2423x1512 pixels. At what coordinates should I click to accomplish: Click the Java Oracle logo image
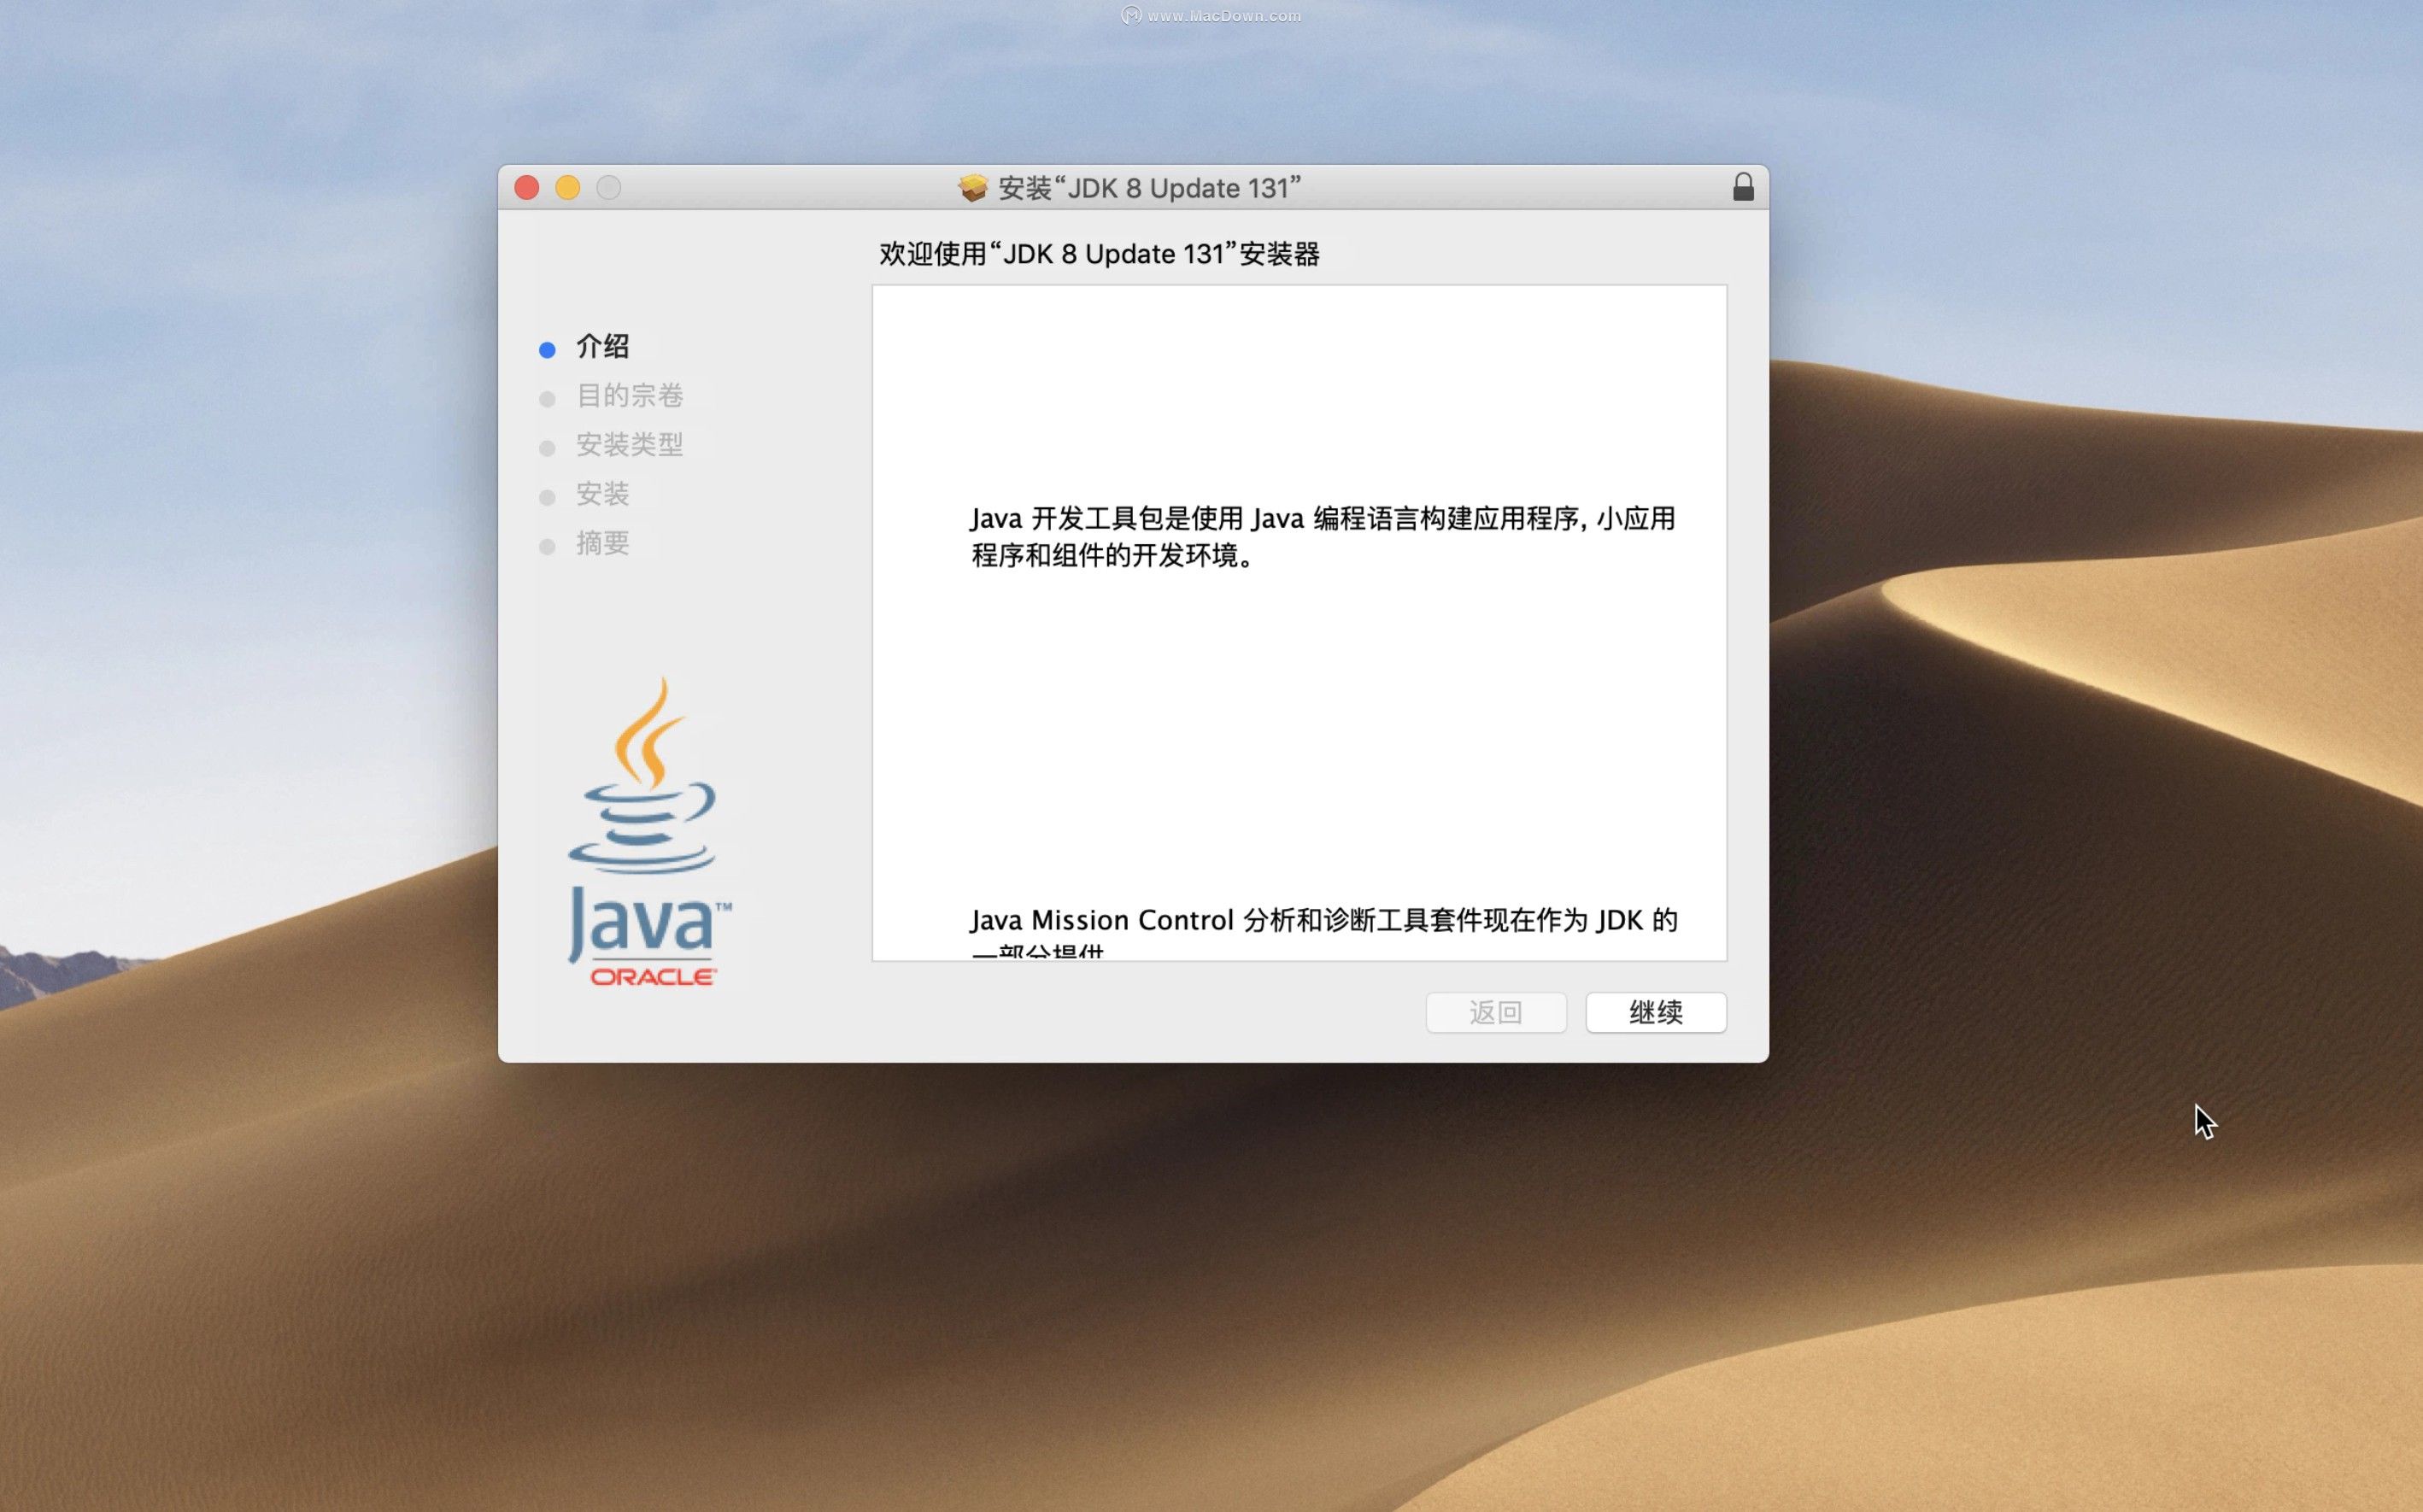tap(649, 832)
